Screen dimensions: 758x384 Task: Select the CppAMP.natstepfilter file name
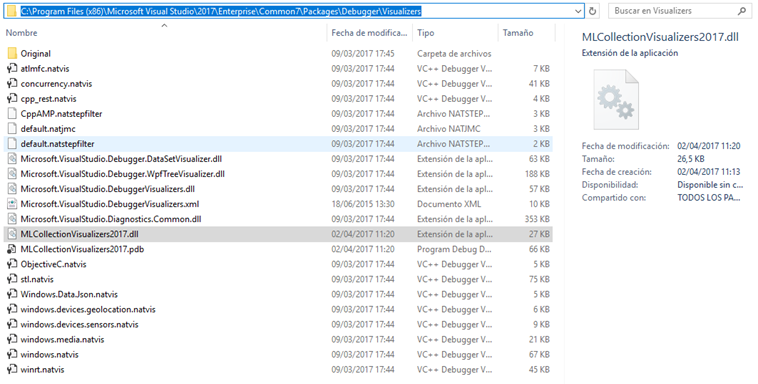(61, 114)
